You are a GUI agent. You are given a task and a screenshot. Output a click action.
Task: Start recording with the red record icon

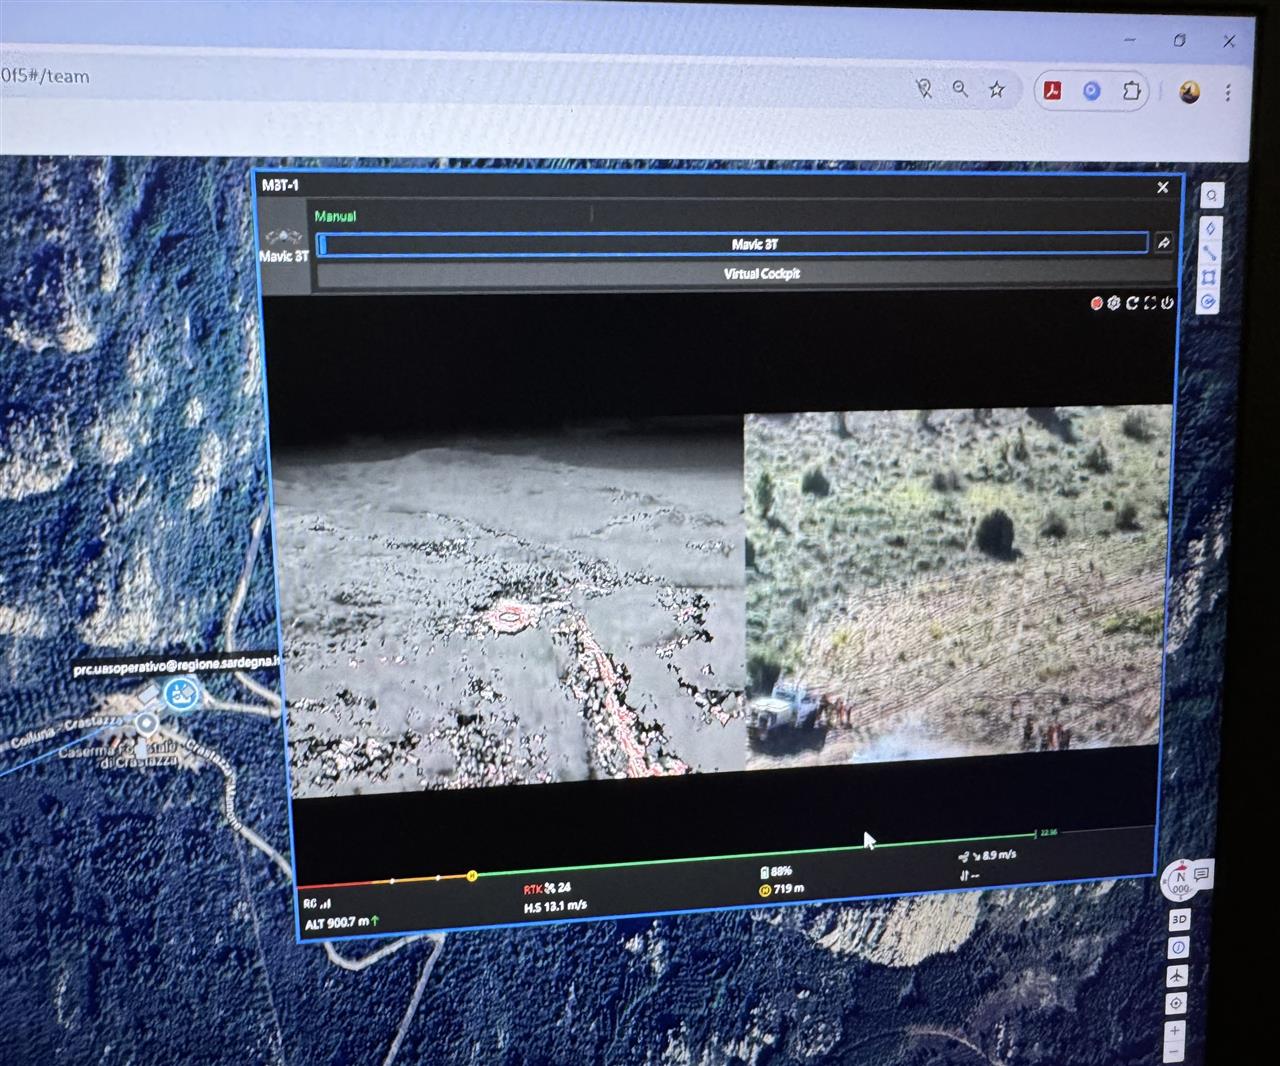[x=1096, y=303]
